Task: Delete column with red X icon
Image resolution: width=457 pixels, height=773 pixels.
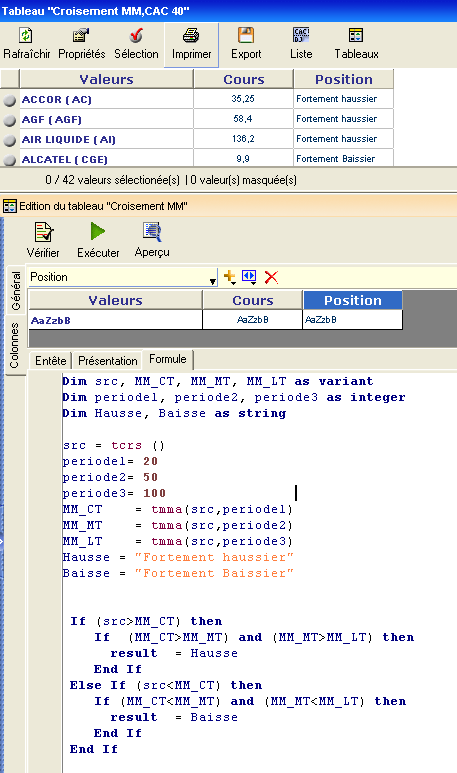Action: (x=271, y=277)
